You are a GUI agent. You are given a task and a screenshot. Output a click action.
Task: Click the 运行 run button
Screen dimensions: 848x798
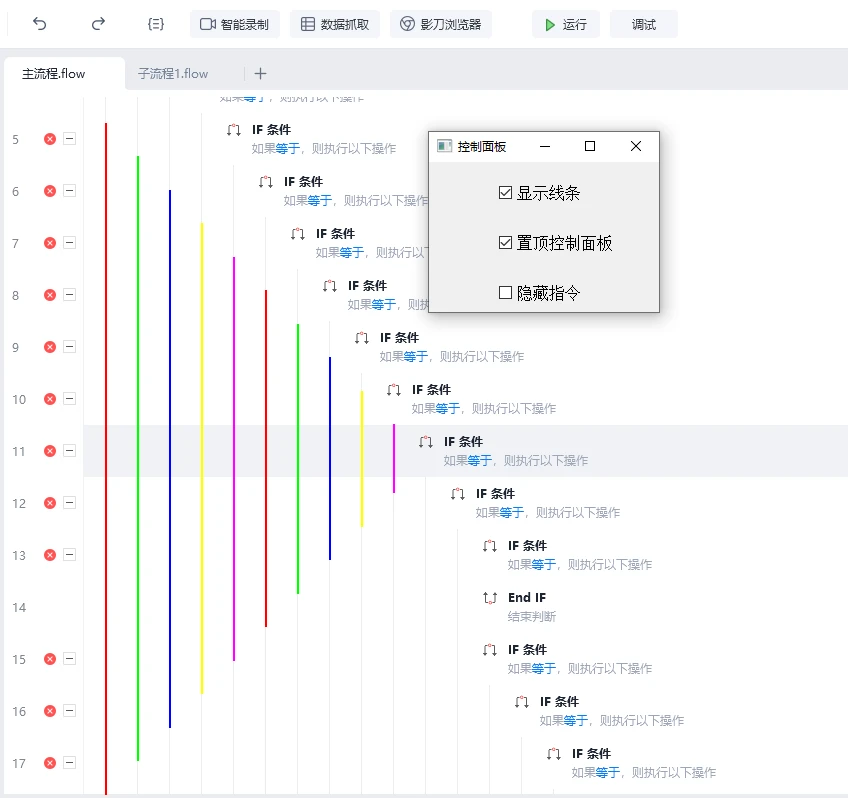(565, 24)
